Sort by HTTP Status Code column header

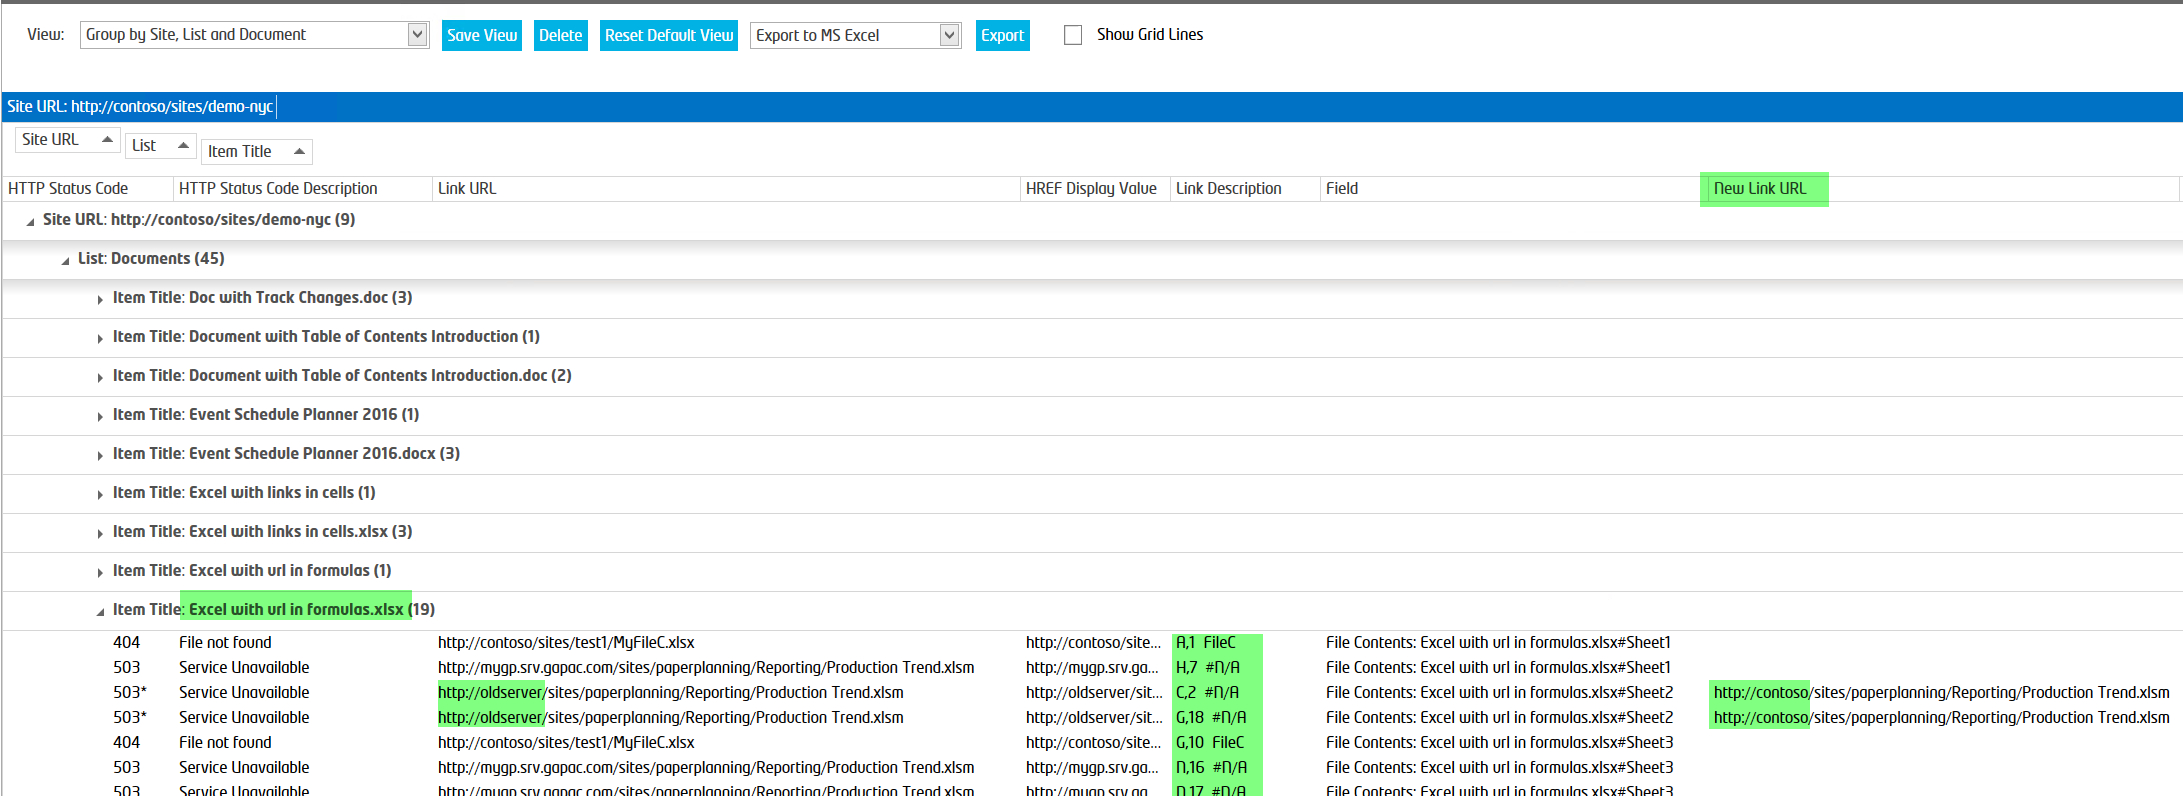pyautogui.click(x=68, y=188)
